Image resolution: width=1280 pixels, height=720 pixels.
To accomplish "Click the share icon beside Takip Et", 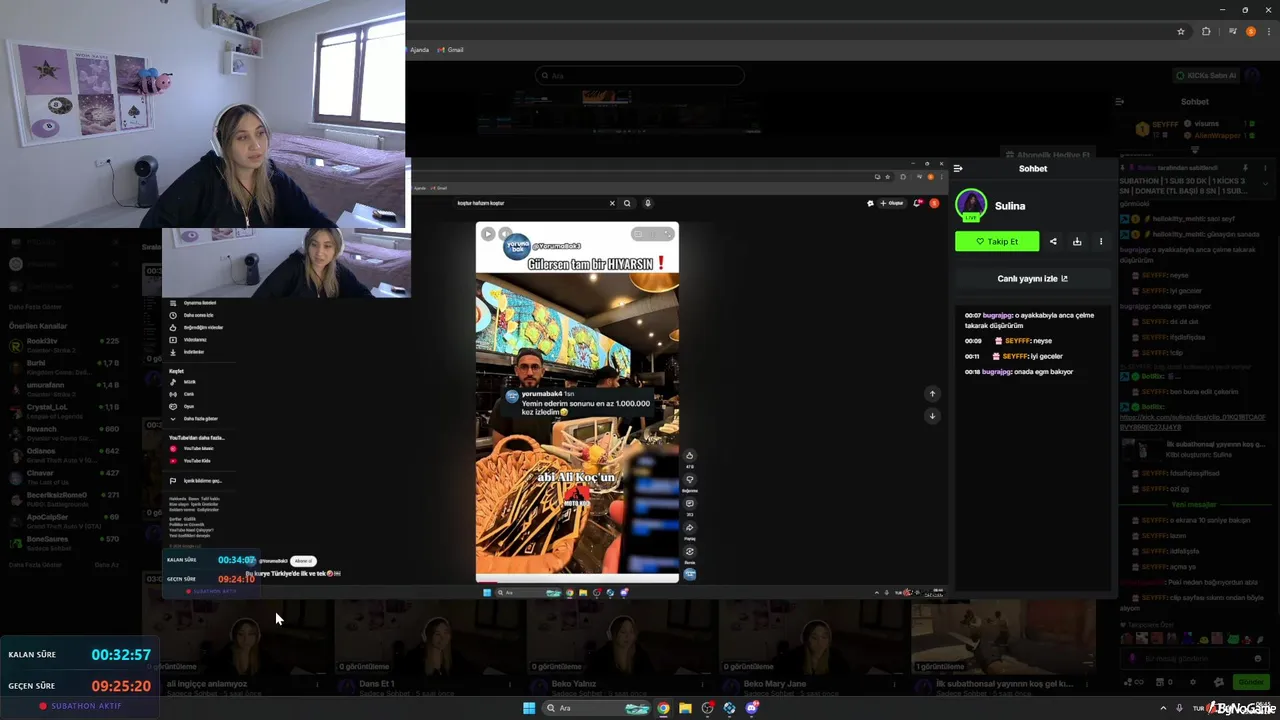I will pyautogui.click(x=1053, y=241).
